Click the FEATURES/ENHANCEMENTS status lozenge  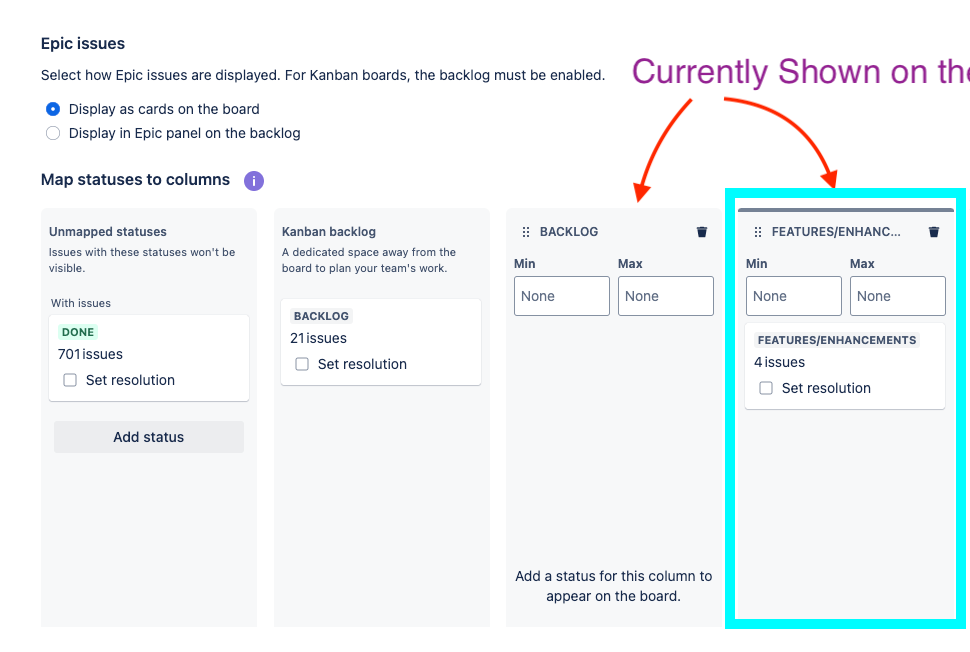pos(836,340)
